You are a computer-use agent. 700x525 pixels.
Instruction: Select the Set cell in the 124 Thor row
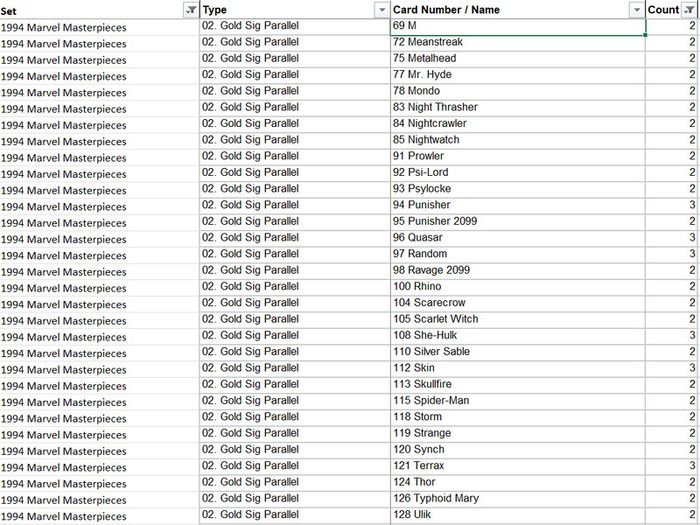99,483
